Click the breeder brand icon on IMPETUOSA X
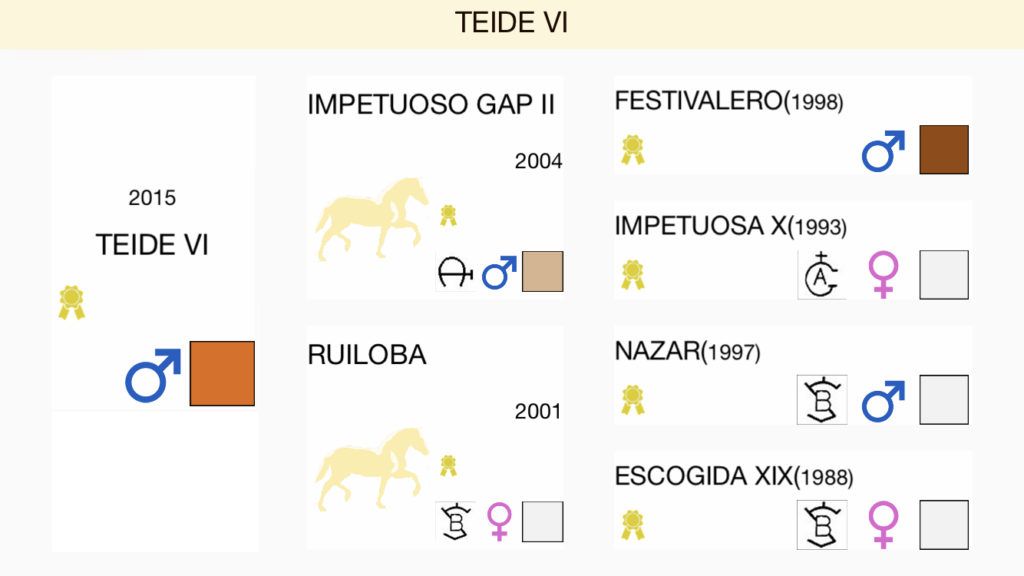 coord(822,275)
